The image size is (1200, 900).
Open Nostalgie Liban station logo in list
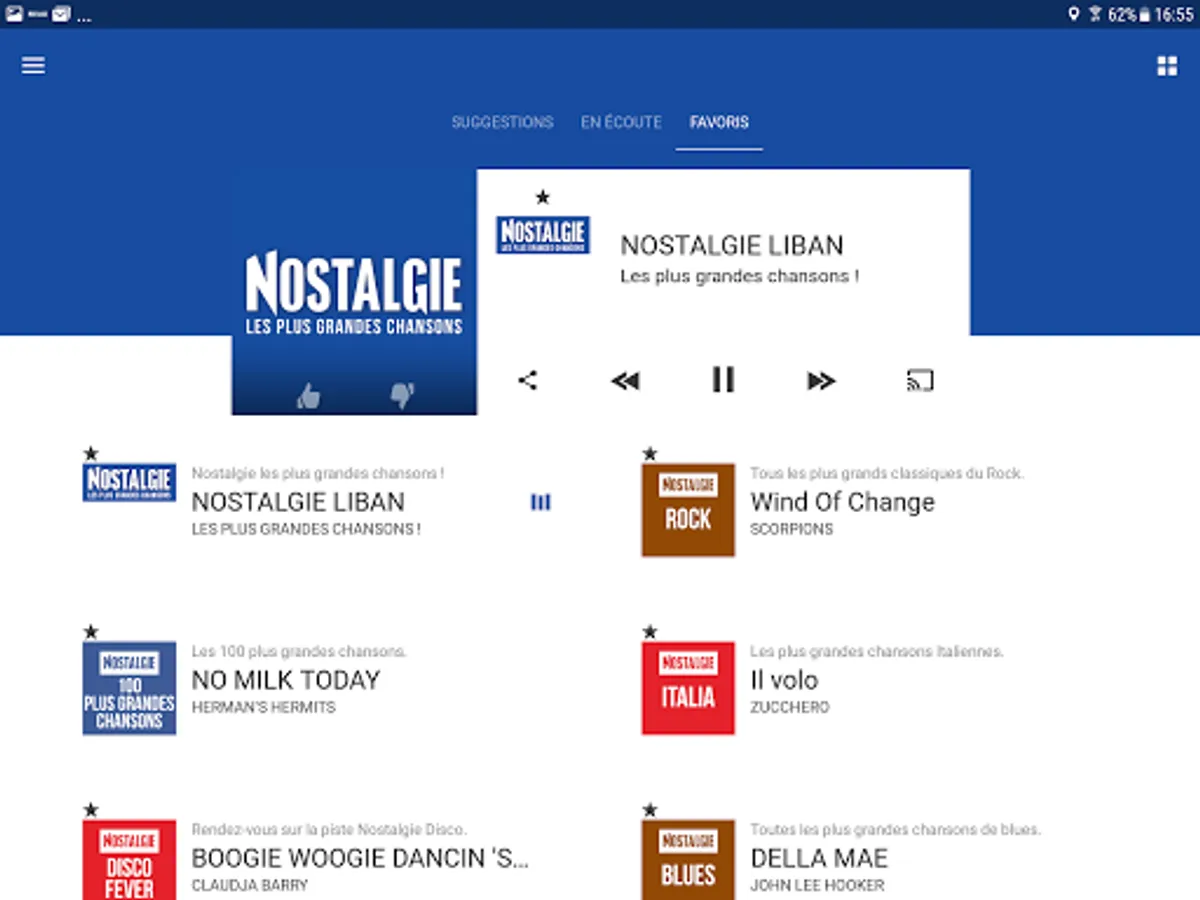coord(129,482)
